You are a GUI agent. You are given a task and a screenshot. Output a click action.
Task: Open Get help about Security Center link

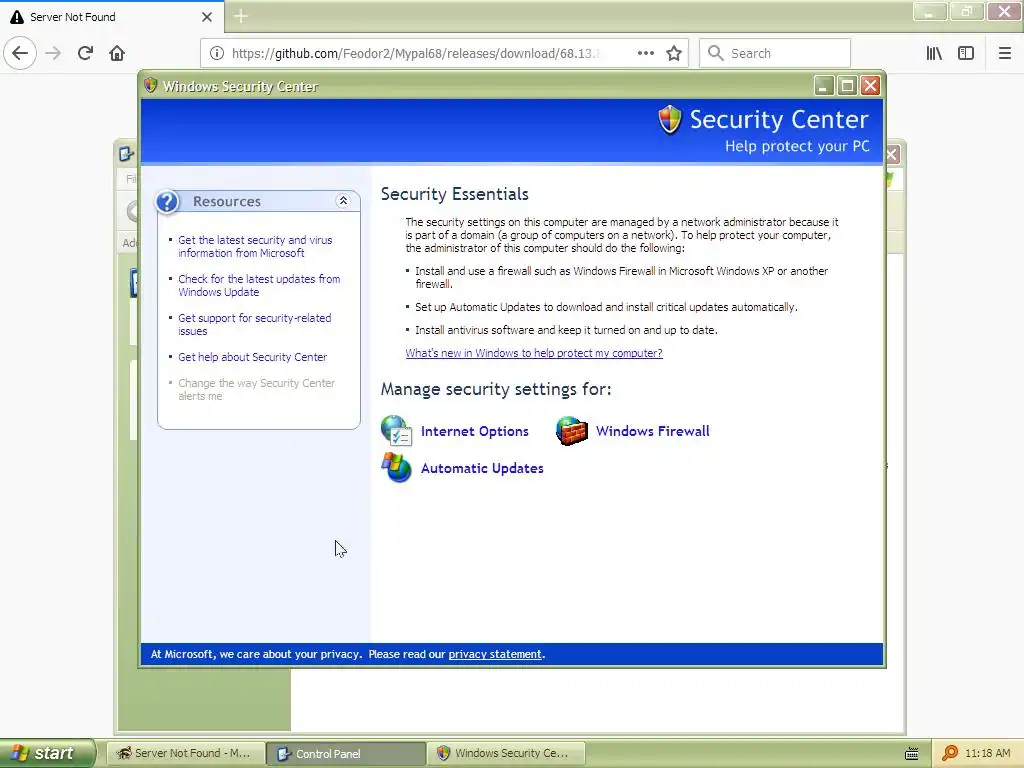253,357
